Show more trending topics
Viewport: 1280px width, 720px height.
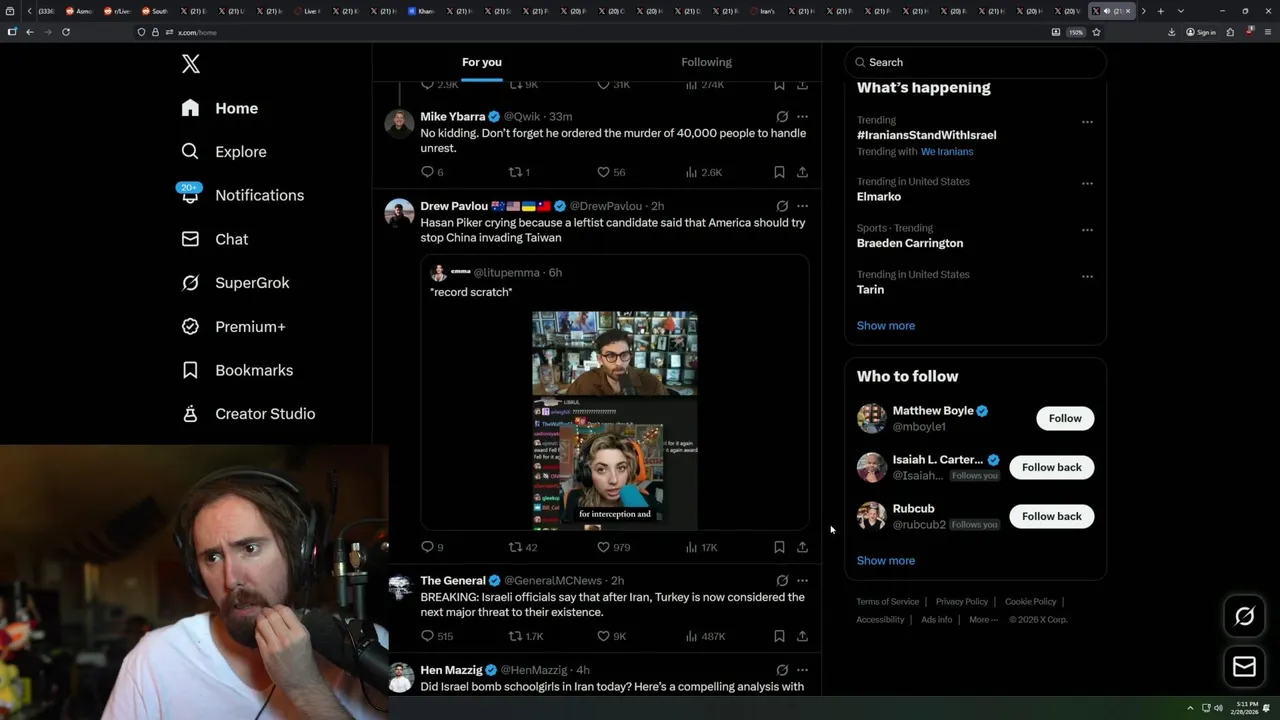(x=886, y=326)
